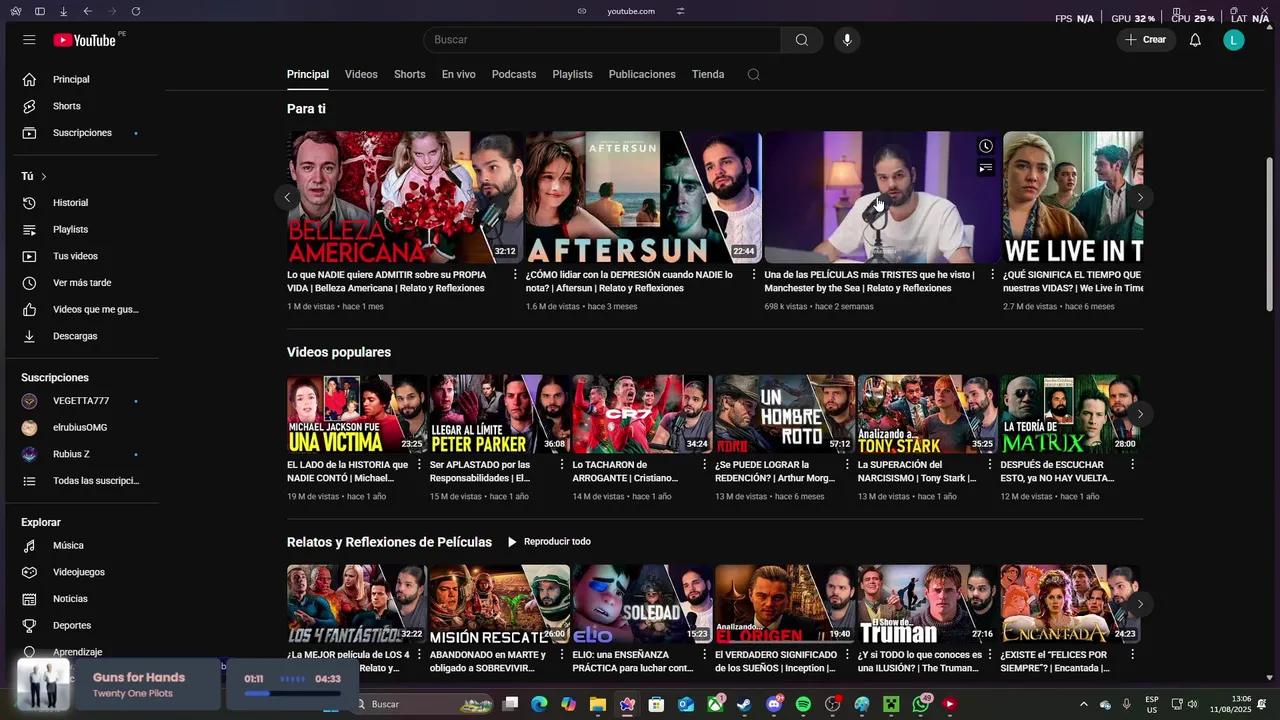The image size is (1280, 720).
Task: Search within channel using magnifier icon
Action: tap(754, 74)
